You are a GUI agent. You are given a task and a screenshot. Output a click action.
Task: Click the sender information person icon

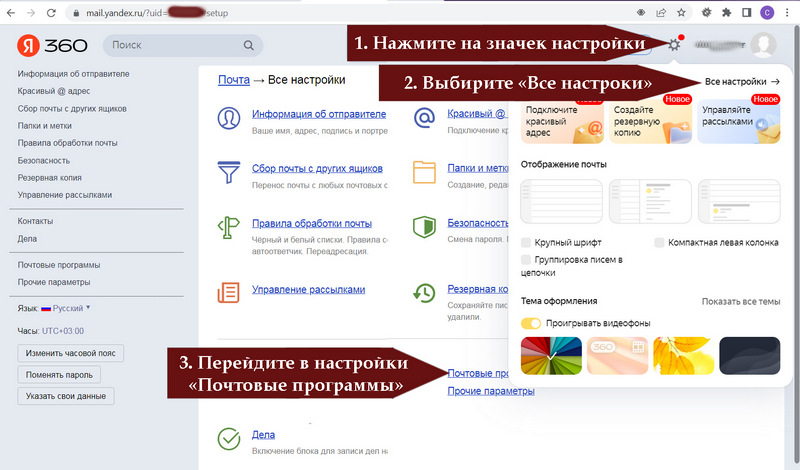[229, 119]
